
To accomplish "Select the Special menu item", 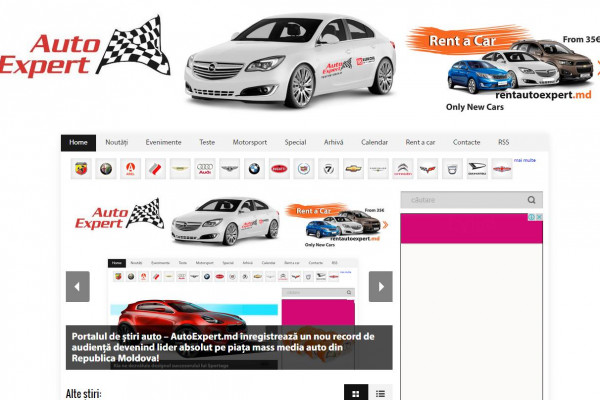I will tap(295, 142).
